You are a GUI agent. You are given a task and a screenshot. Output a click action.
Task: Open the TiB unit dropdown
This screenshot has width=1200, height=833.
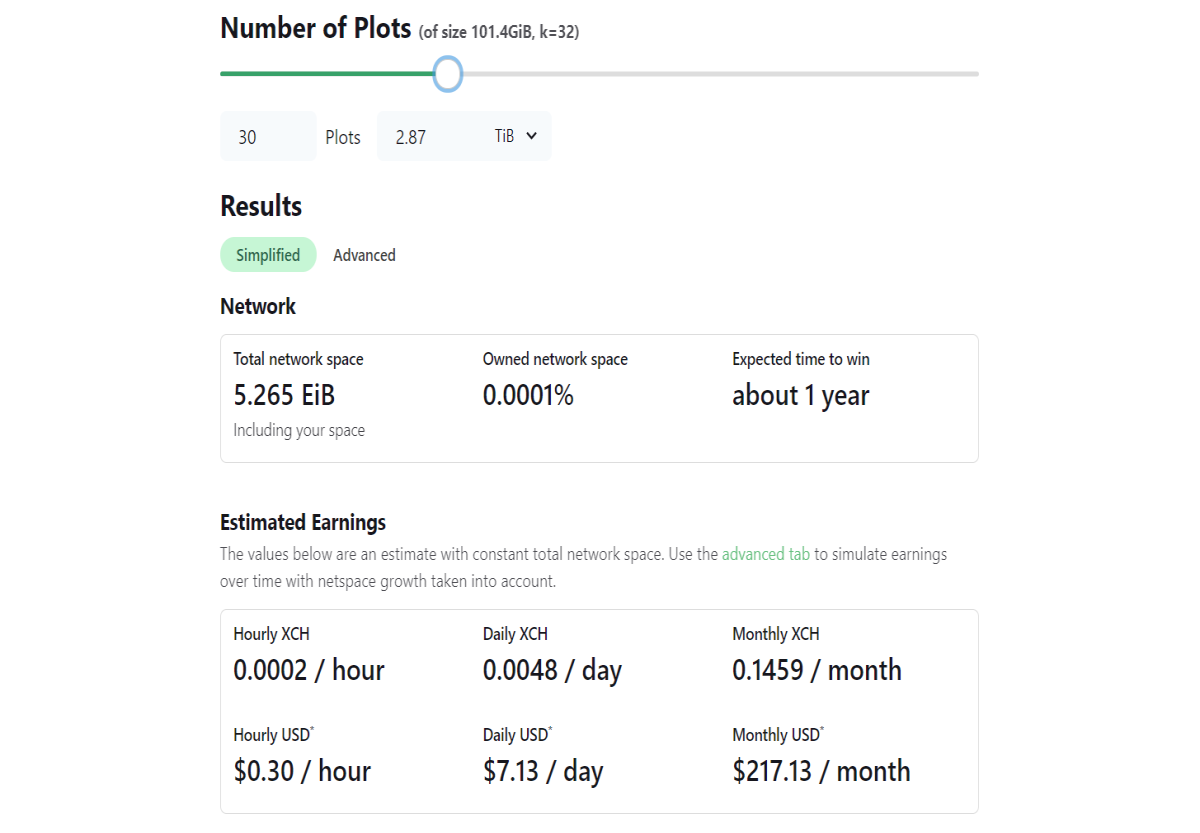click(517, 136)
